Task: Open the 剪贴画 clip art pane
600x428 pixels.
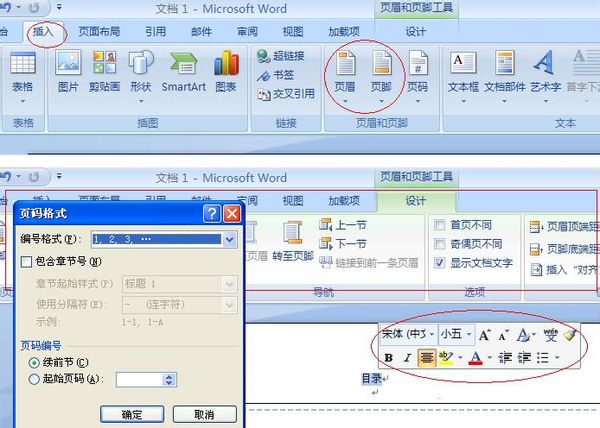Action: 104,73
